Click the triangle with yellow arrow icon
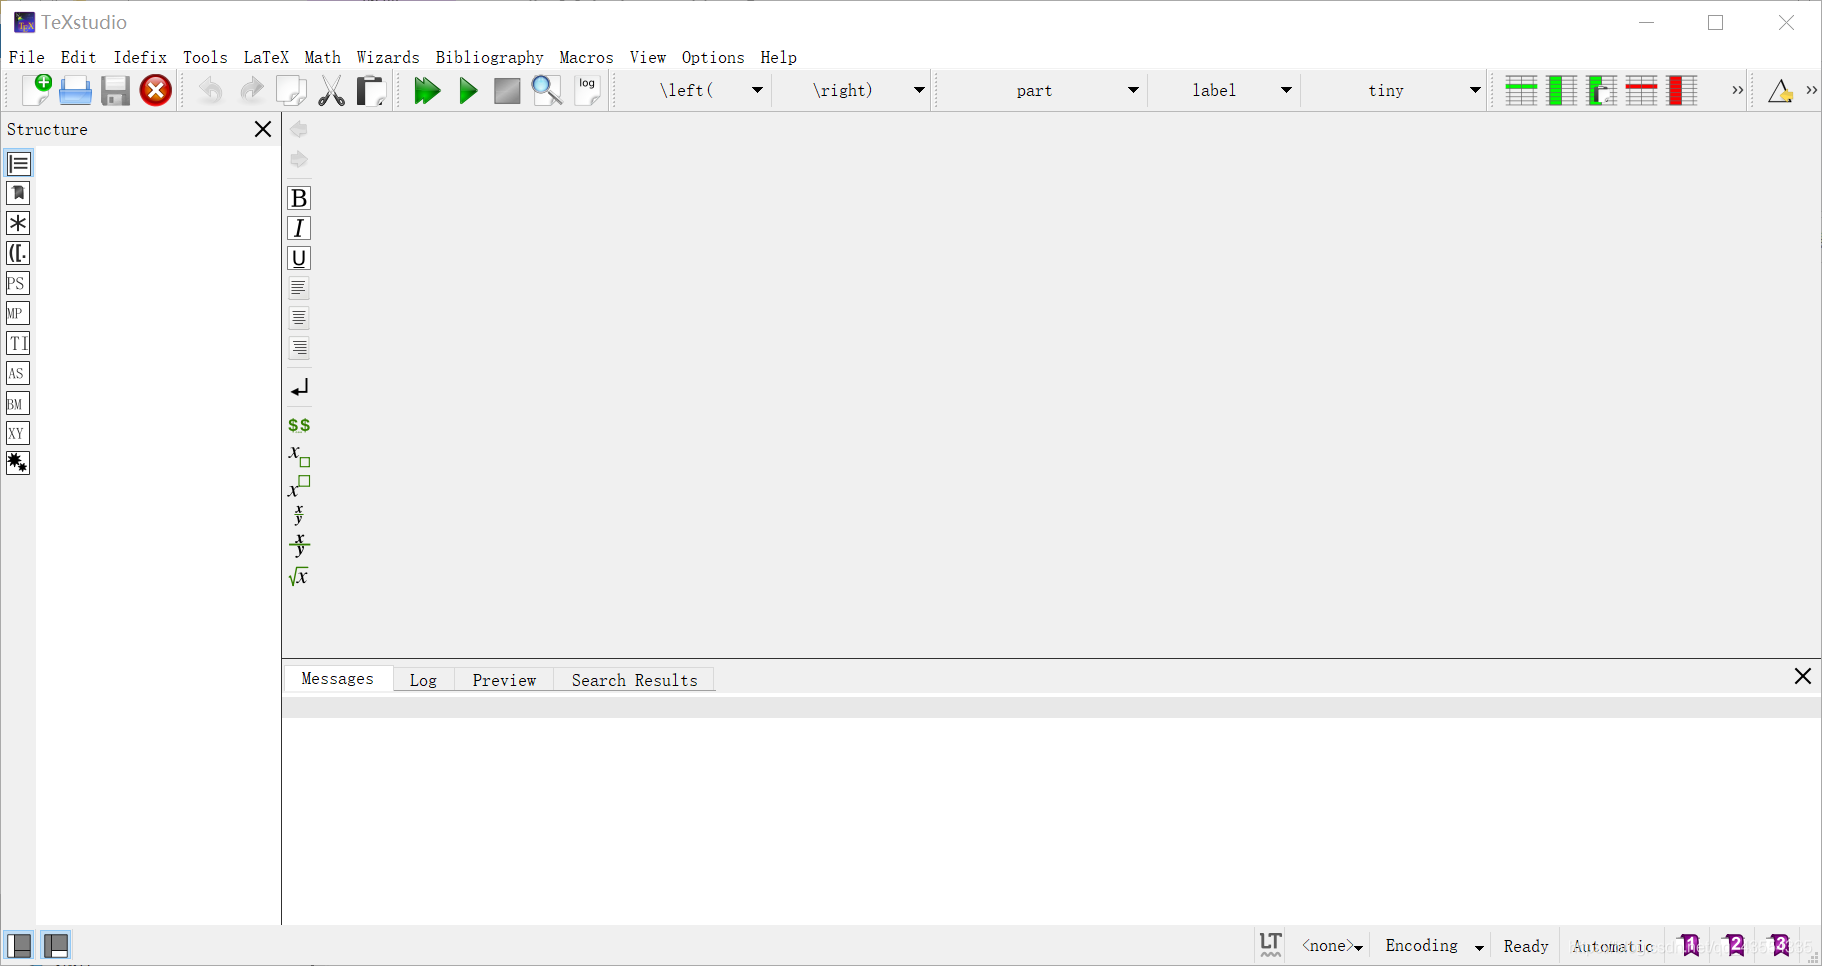1822x966 pixels. (1780, 91)
